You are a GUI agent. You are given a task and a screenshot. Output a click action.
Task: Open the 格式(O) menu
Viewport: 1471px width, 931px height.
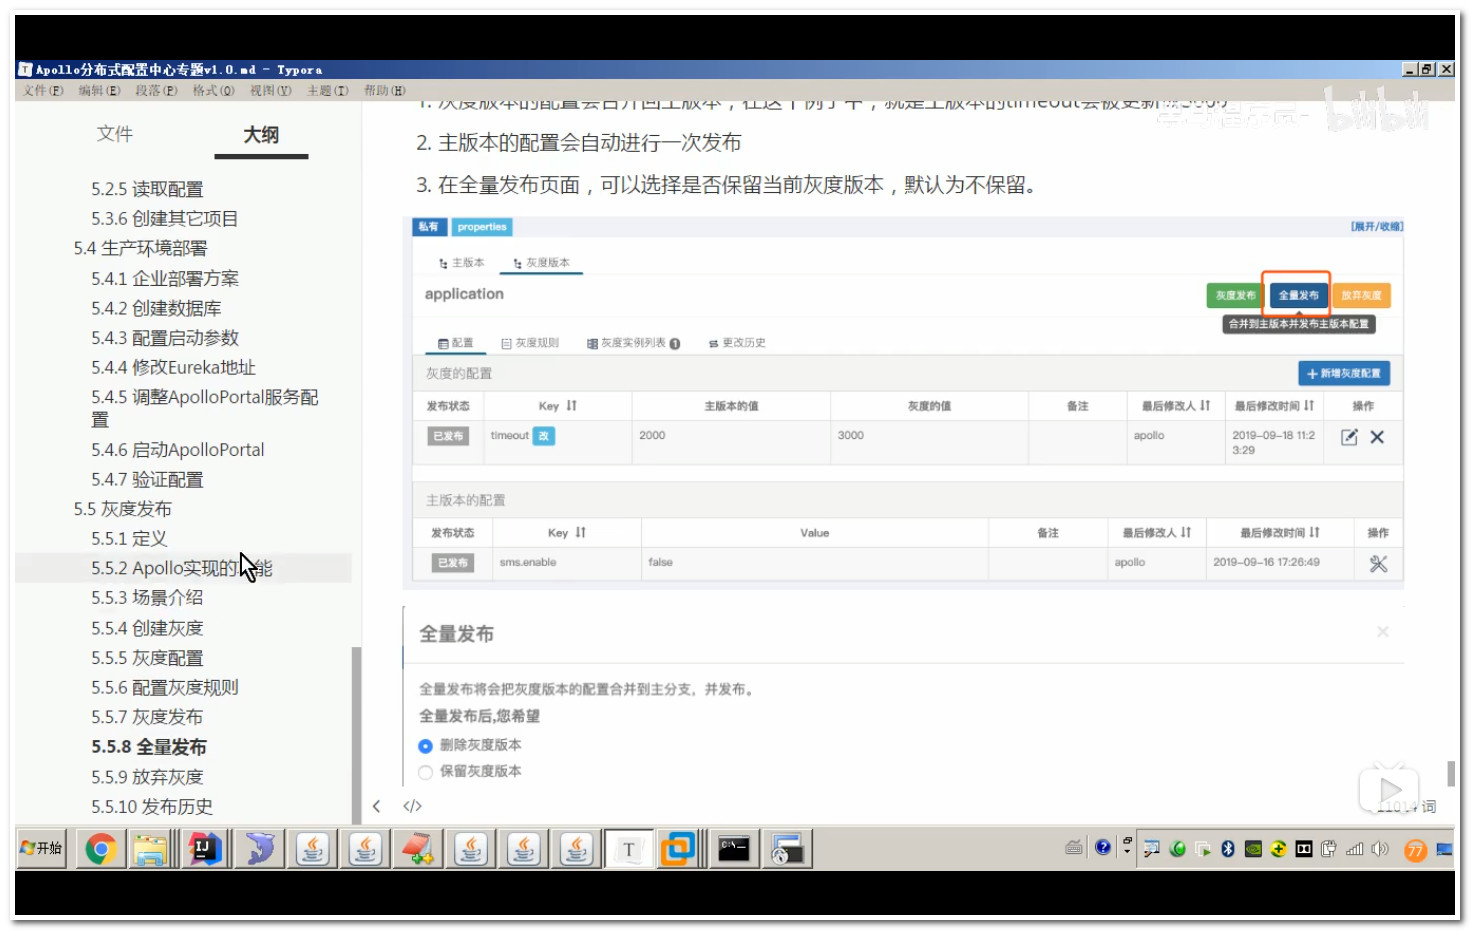[214, 90]
